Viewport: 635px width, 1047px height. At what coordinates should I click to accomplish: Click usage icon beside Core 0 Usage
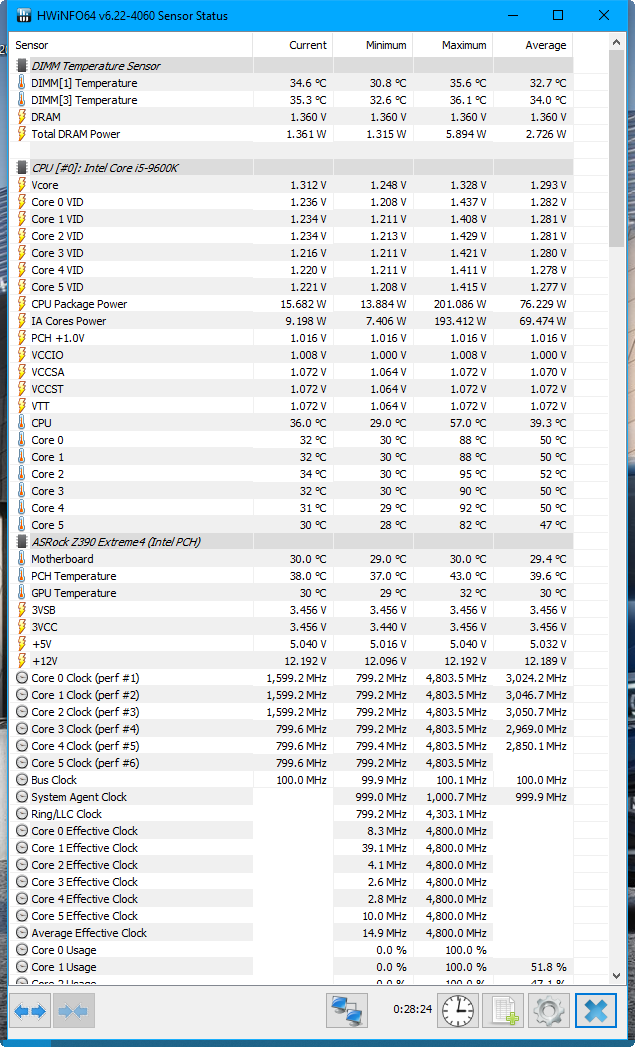22,950
